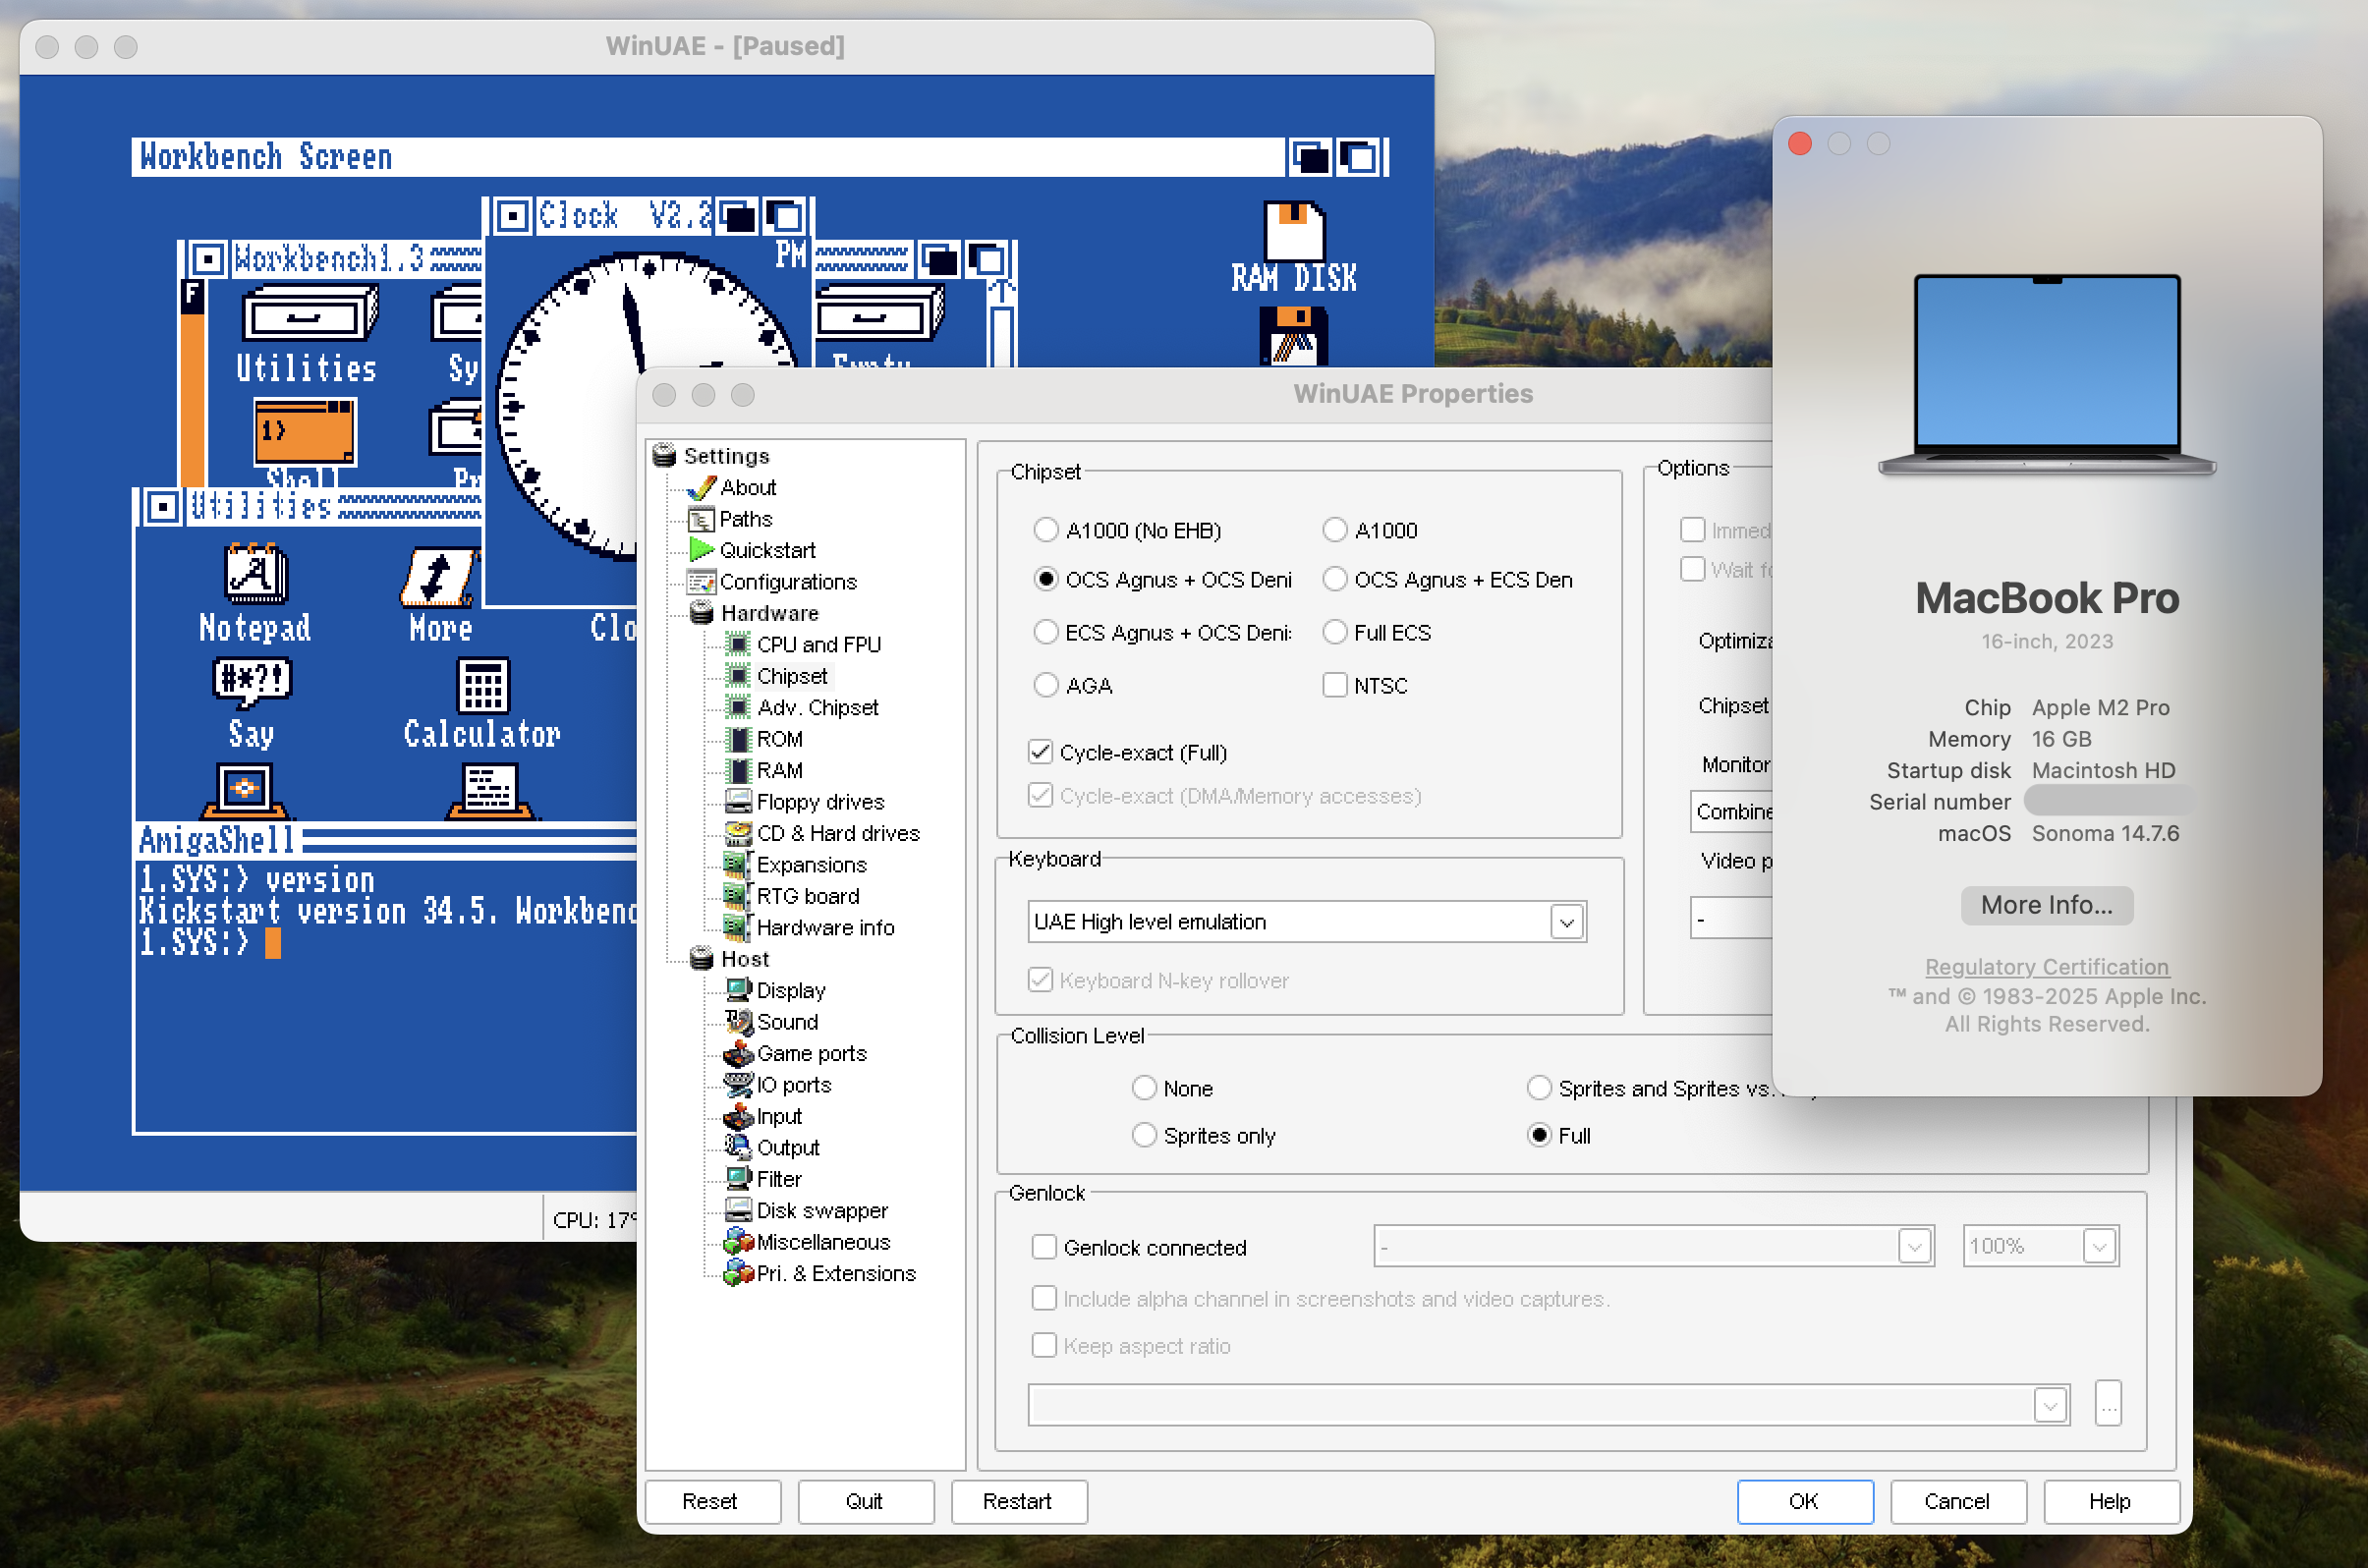Open the Filter settings icon
Viewport: 2368px width, 1568px height.
tap(738, 1178)
